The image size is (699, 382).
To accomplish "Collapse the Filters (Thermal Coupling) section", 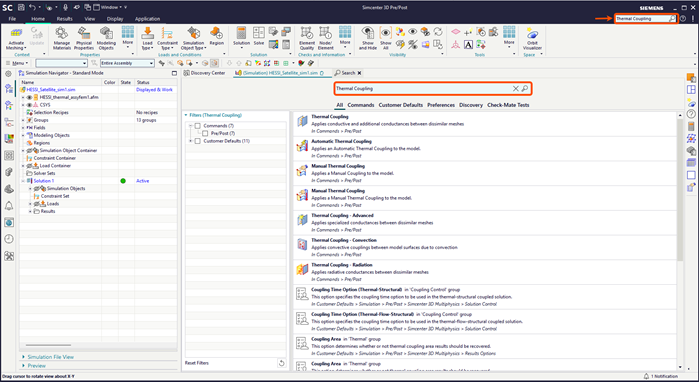I will point(186,115).
